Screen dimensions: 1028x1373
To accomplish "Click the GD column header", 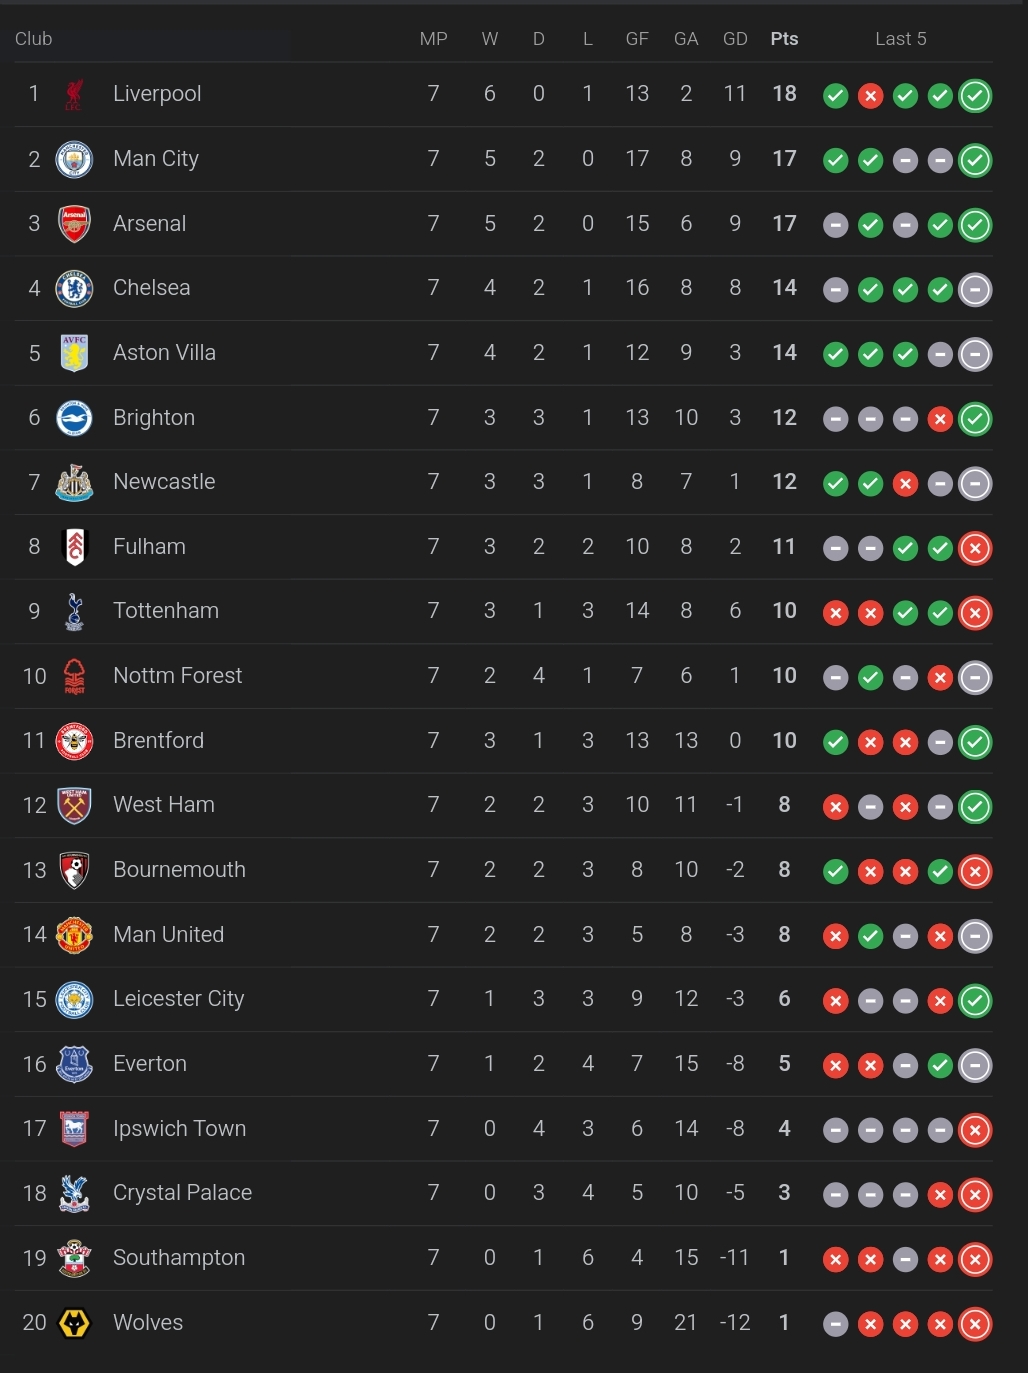I will [735, 39].
